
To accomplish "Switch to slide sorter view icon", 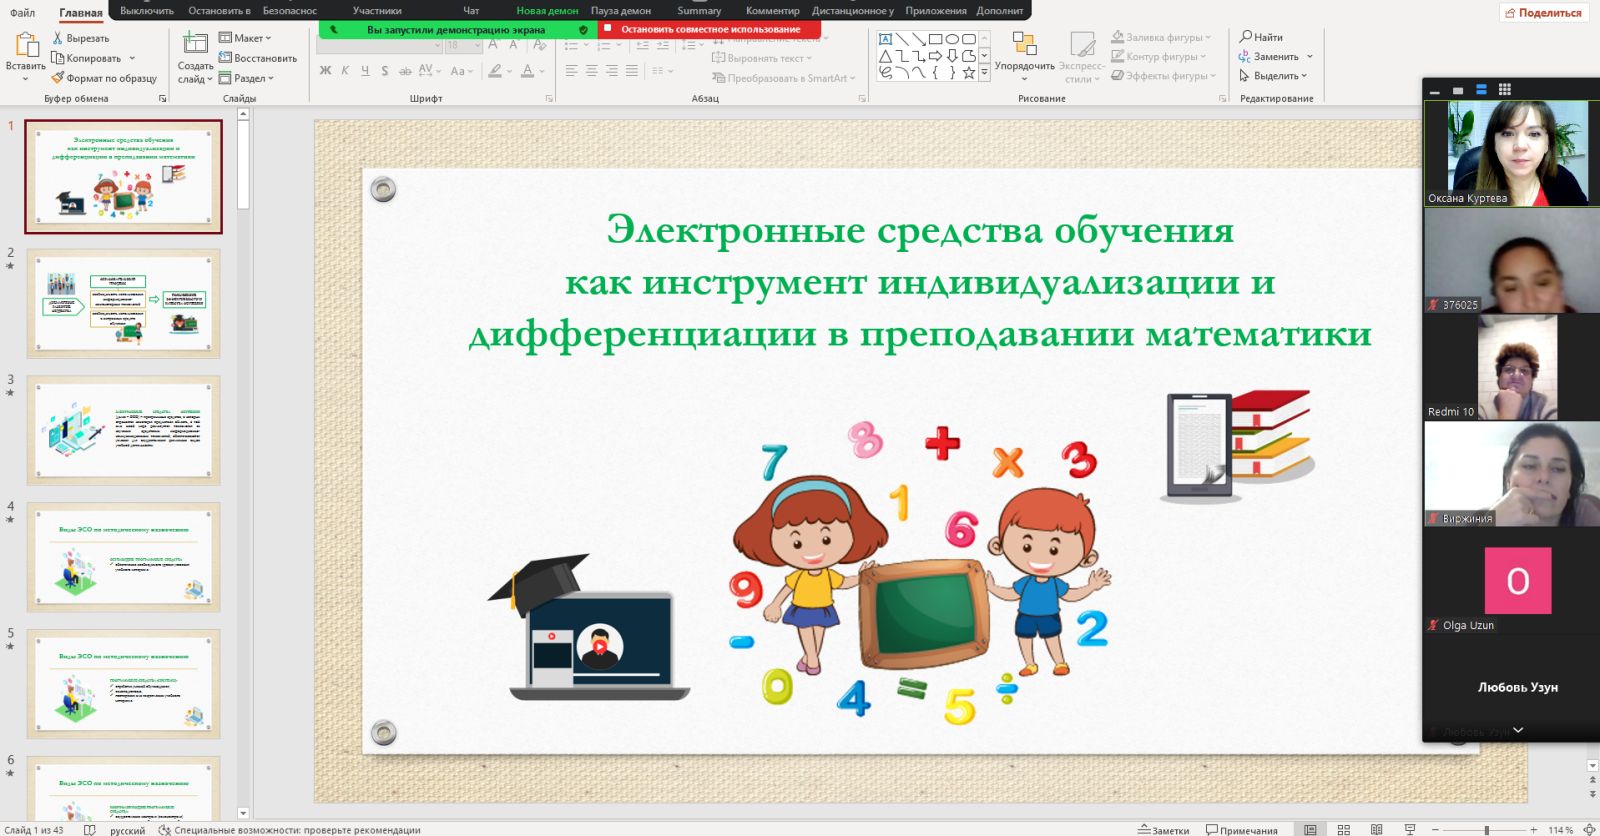I will coord(1343,830).
